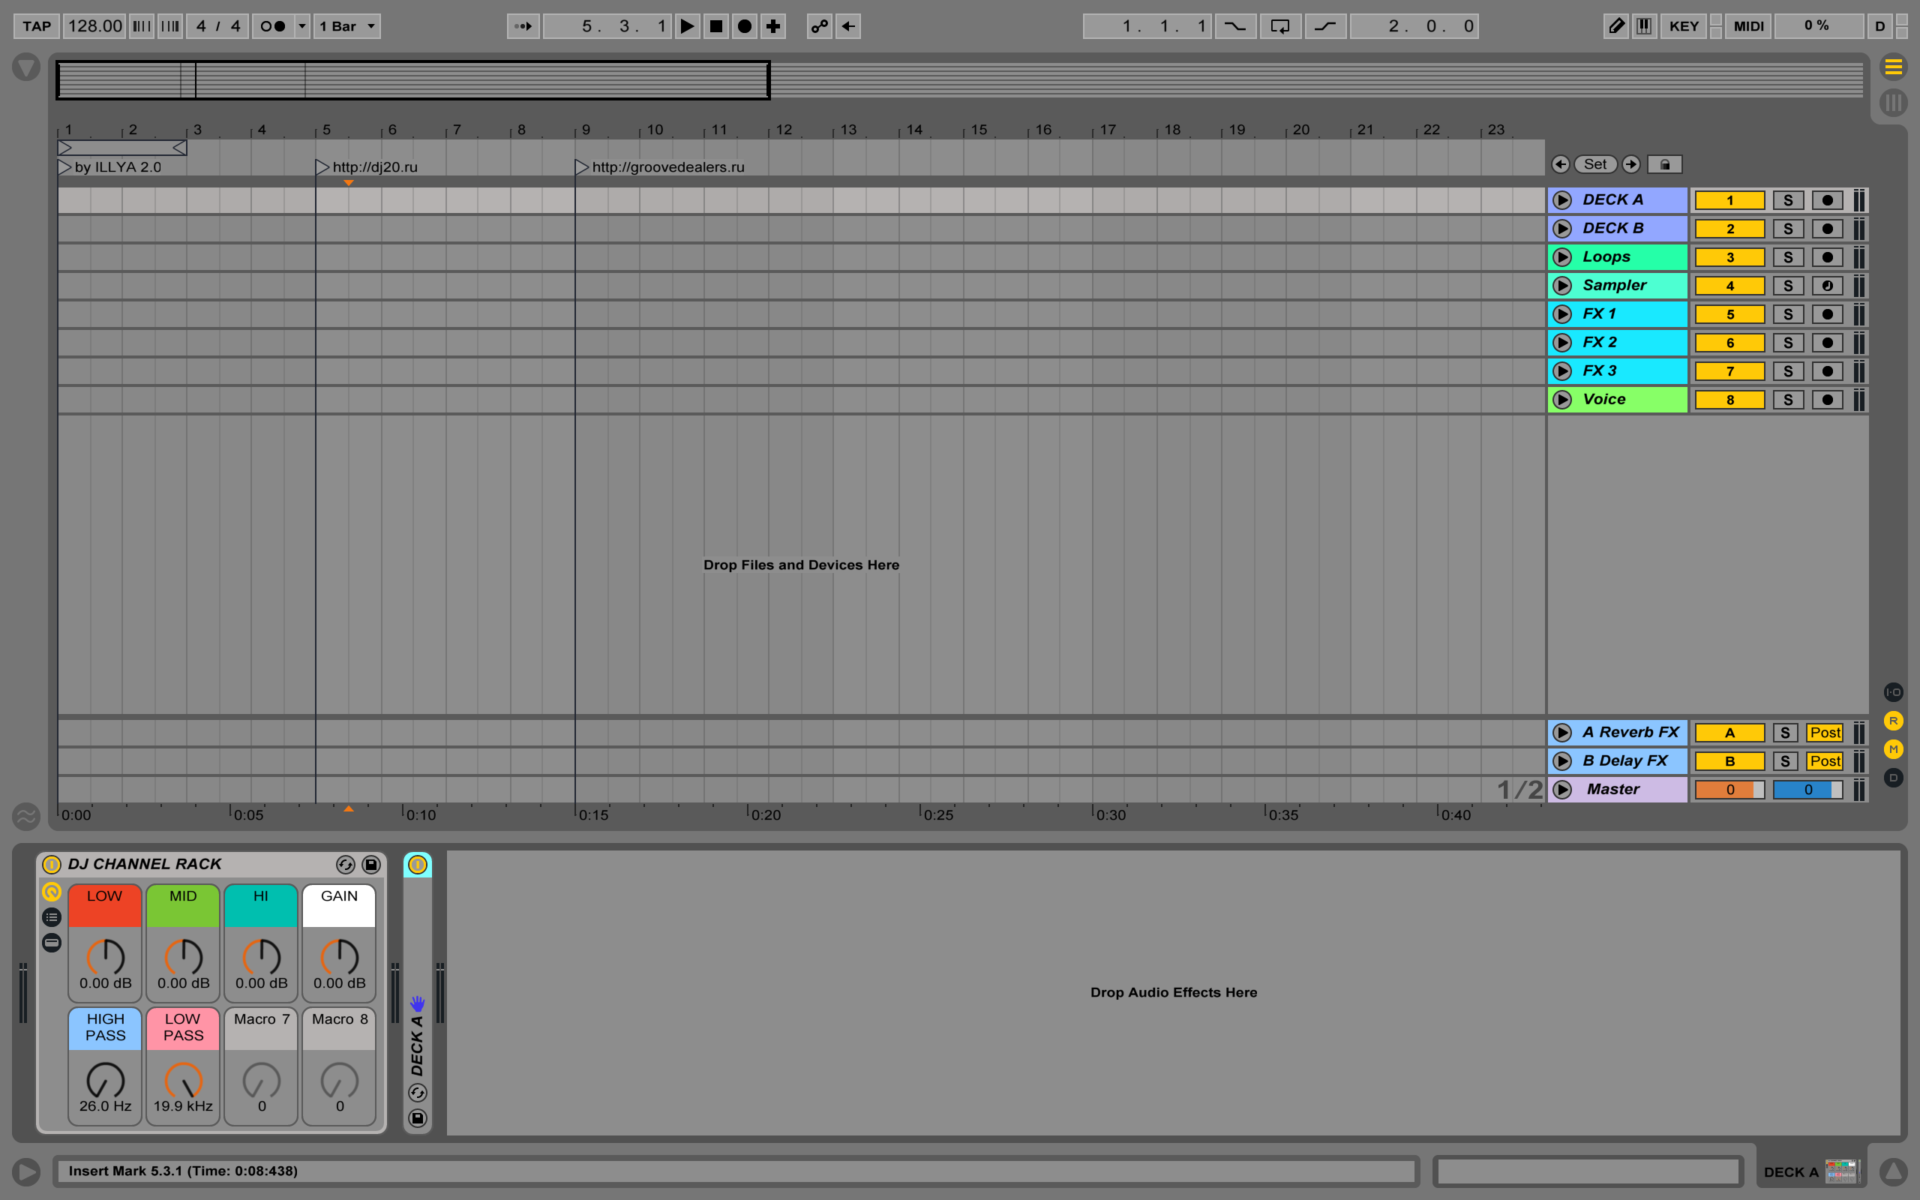This screenshot has width=1920, height=1200.
Task: Solo the DECK A track
Action: tap(1788, 200)
